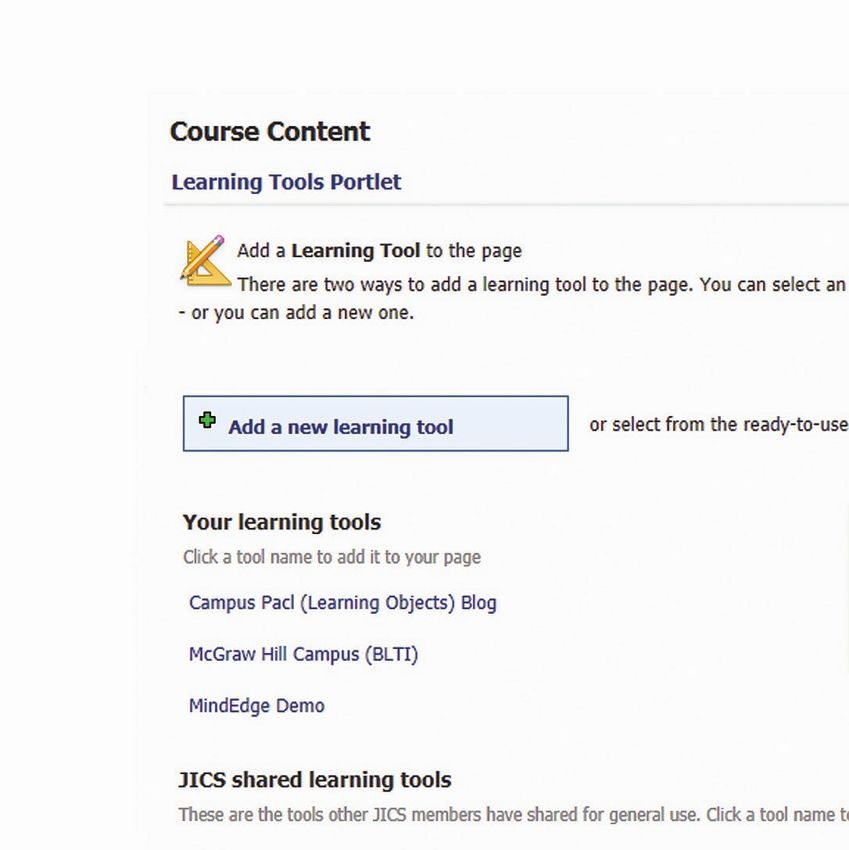Select the McGraw Hill Campus (BLTI) tool

coord(303,654)
